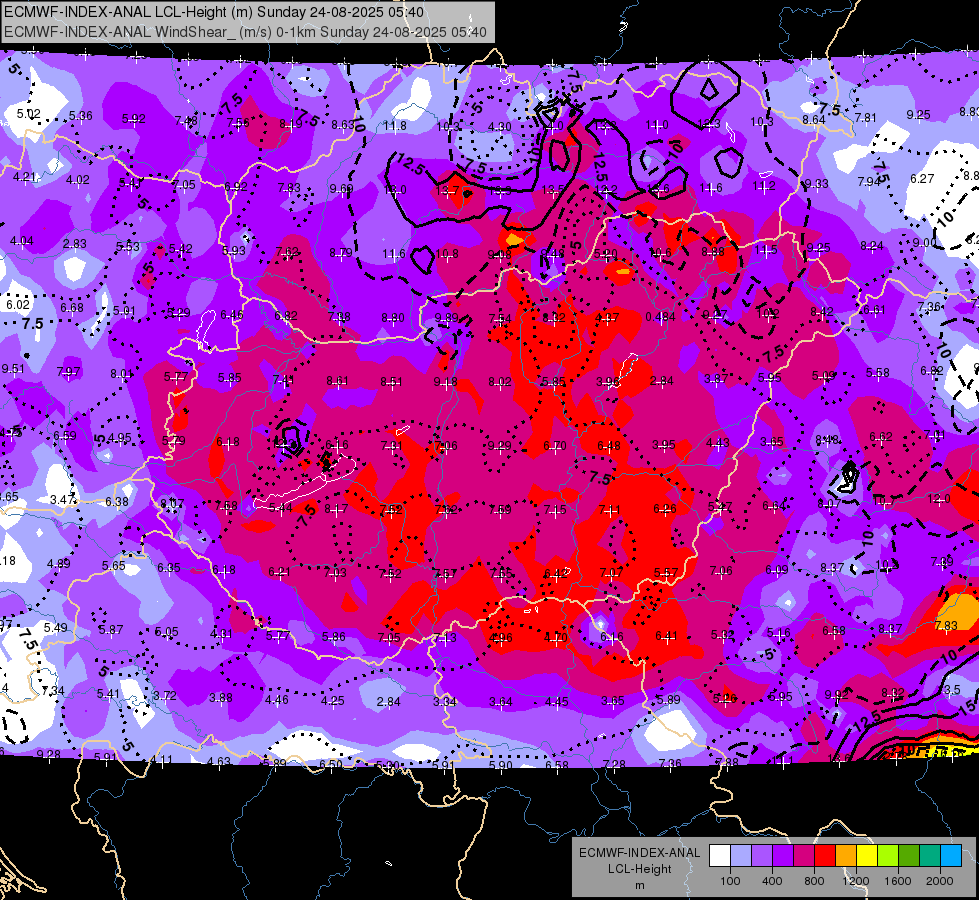The image size is (979, 900).
Task: Select the grid value 6.68
Action: 72,307
